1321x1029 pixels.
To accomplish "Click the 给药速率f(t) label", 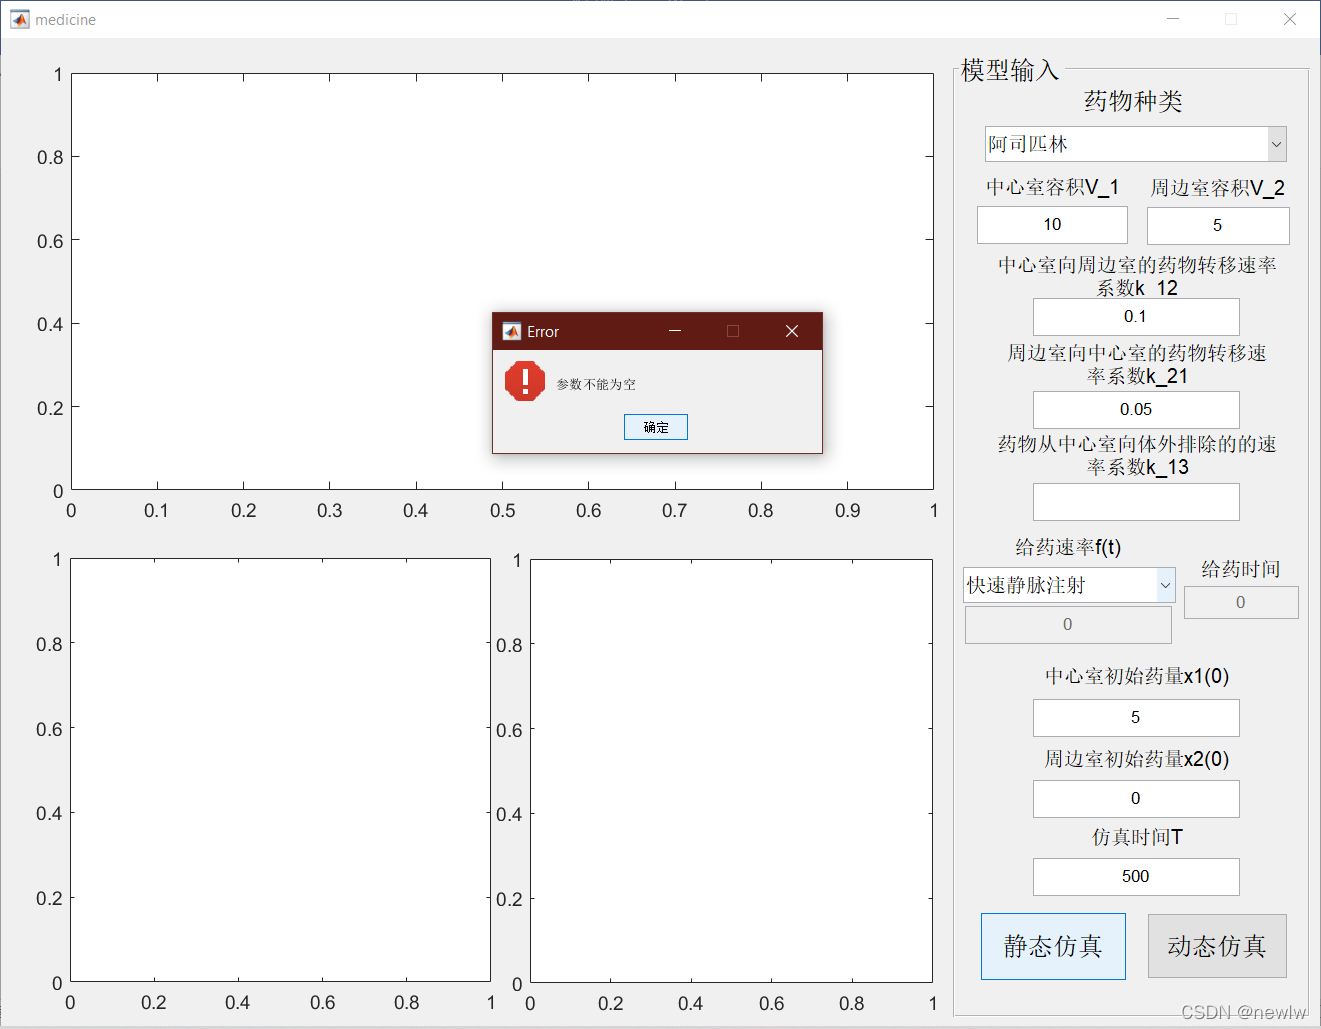I will pyautogui.click(x=1068, y=547).
